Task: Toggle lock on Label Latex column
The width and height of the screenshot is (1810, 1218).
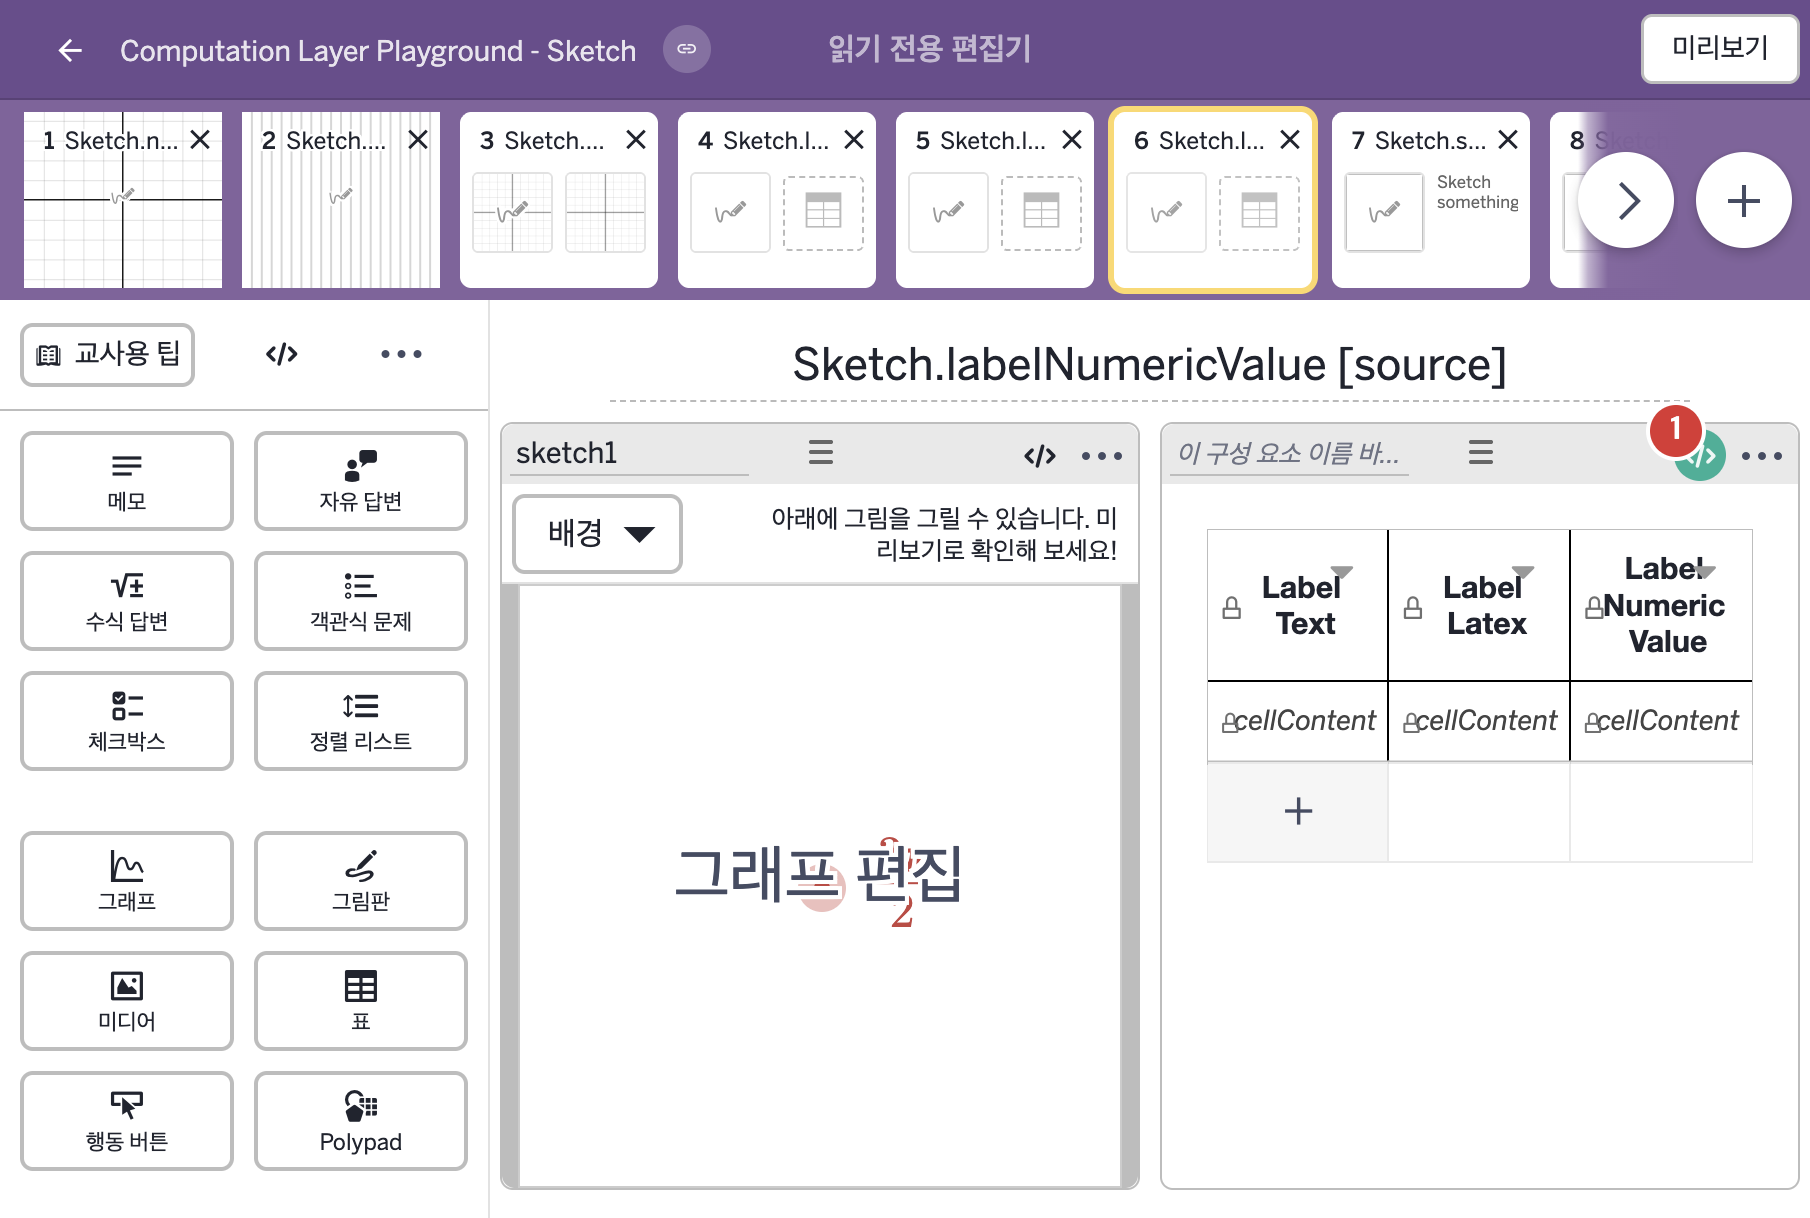Action: [x=1413, y=607]
